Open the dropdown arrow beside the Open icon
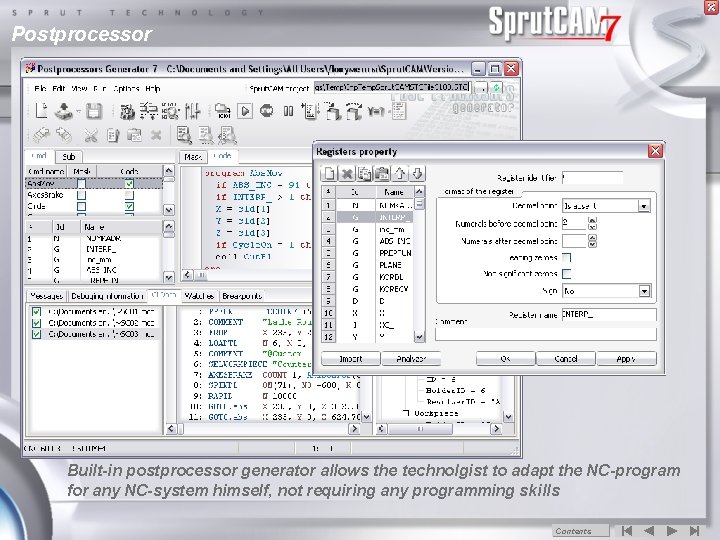720x540 pixels. click(x=78, y=111)
